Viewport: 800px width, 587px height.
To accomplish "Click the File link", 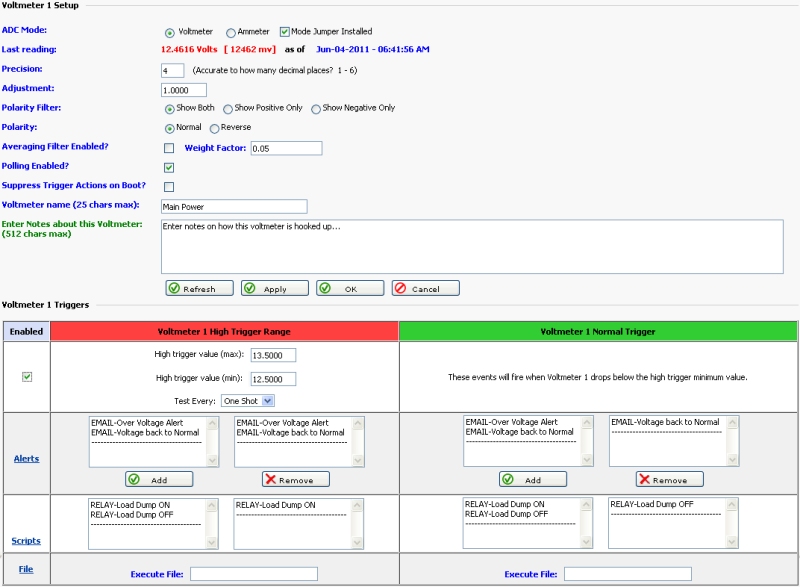I will (x=26, y=568).
